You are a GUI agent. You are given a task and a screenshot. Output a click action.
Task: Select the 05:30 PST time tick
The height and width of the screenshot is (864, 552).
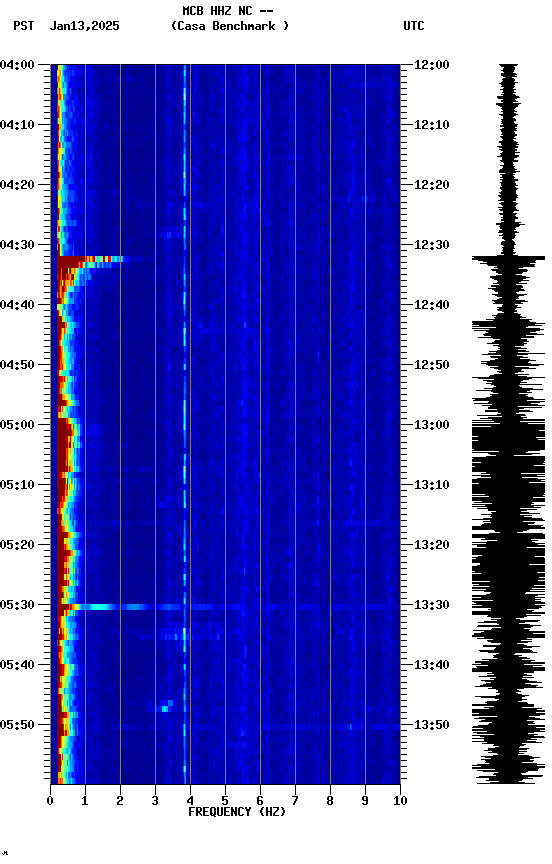click(17, 605)
